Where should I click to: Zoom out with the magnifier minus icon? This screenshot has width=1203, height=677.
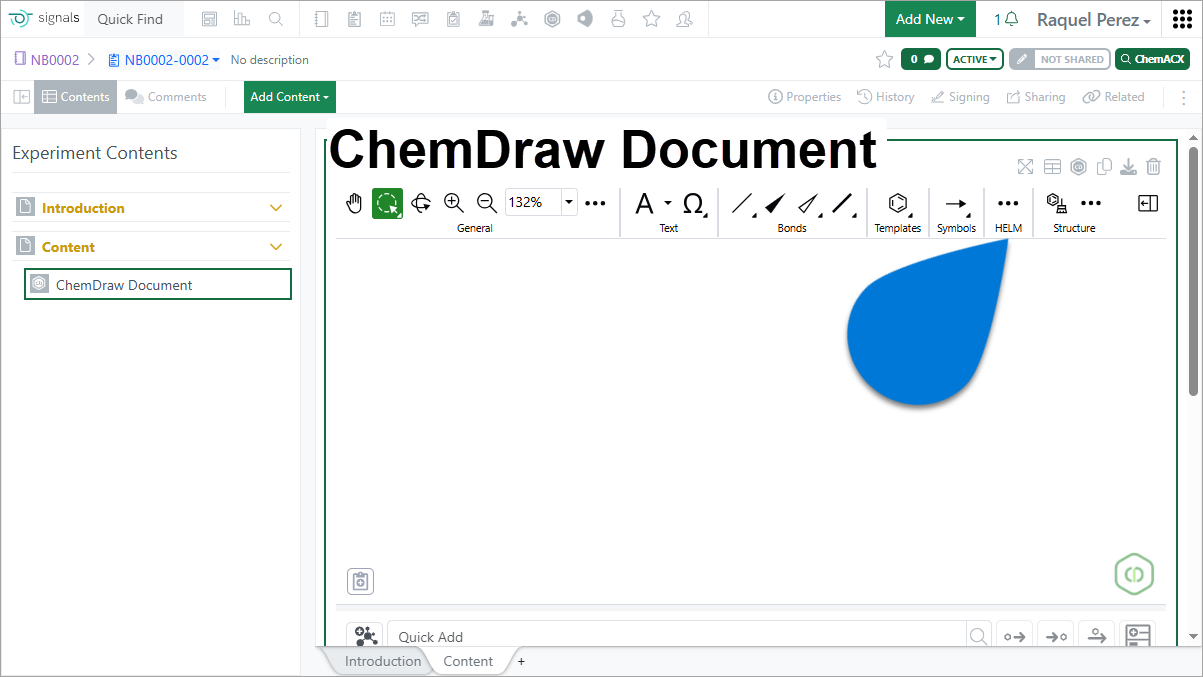click(x=487, y=203)
